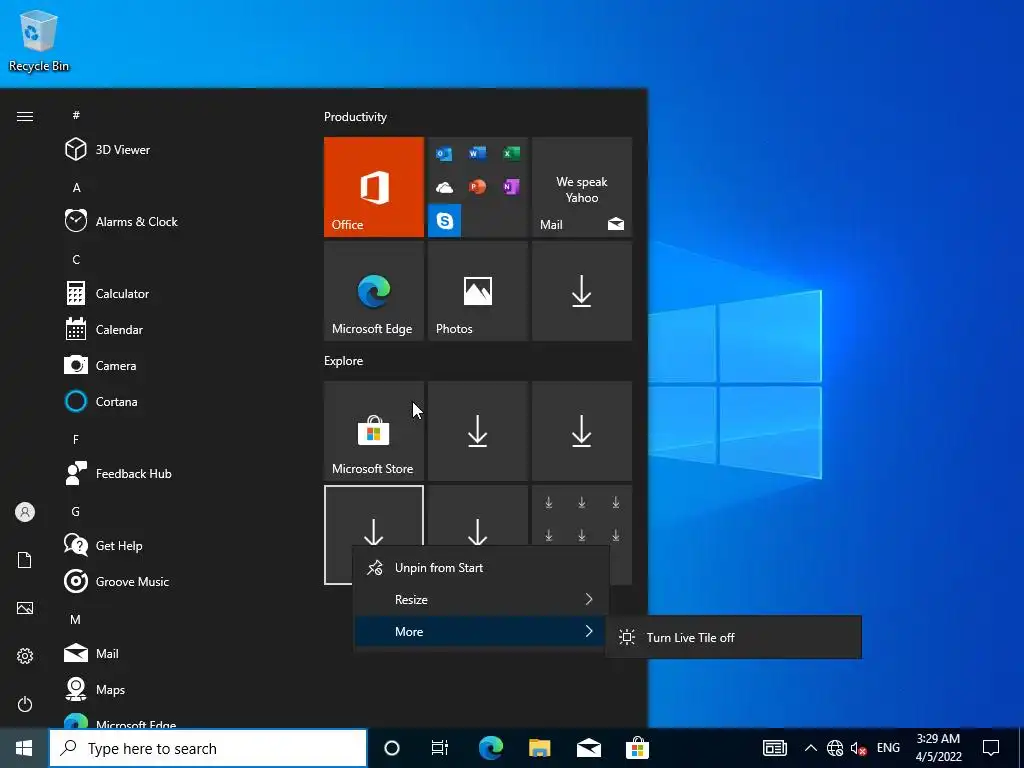Open Mail from the taskbar

[x=588, y=748]
